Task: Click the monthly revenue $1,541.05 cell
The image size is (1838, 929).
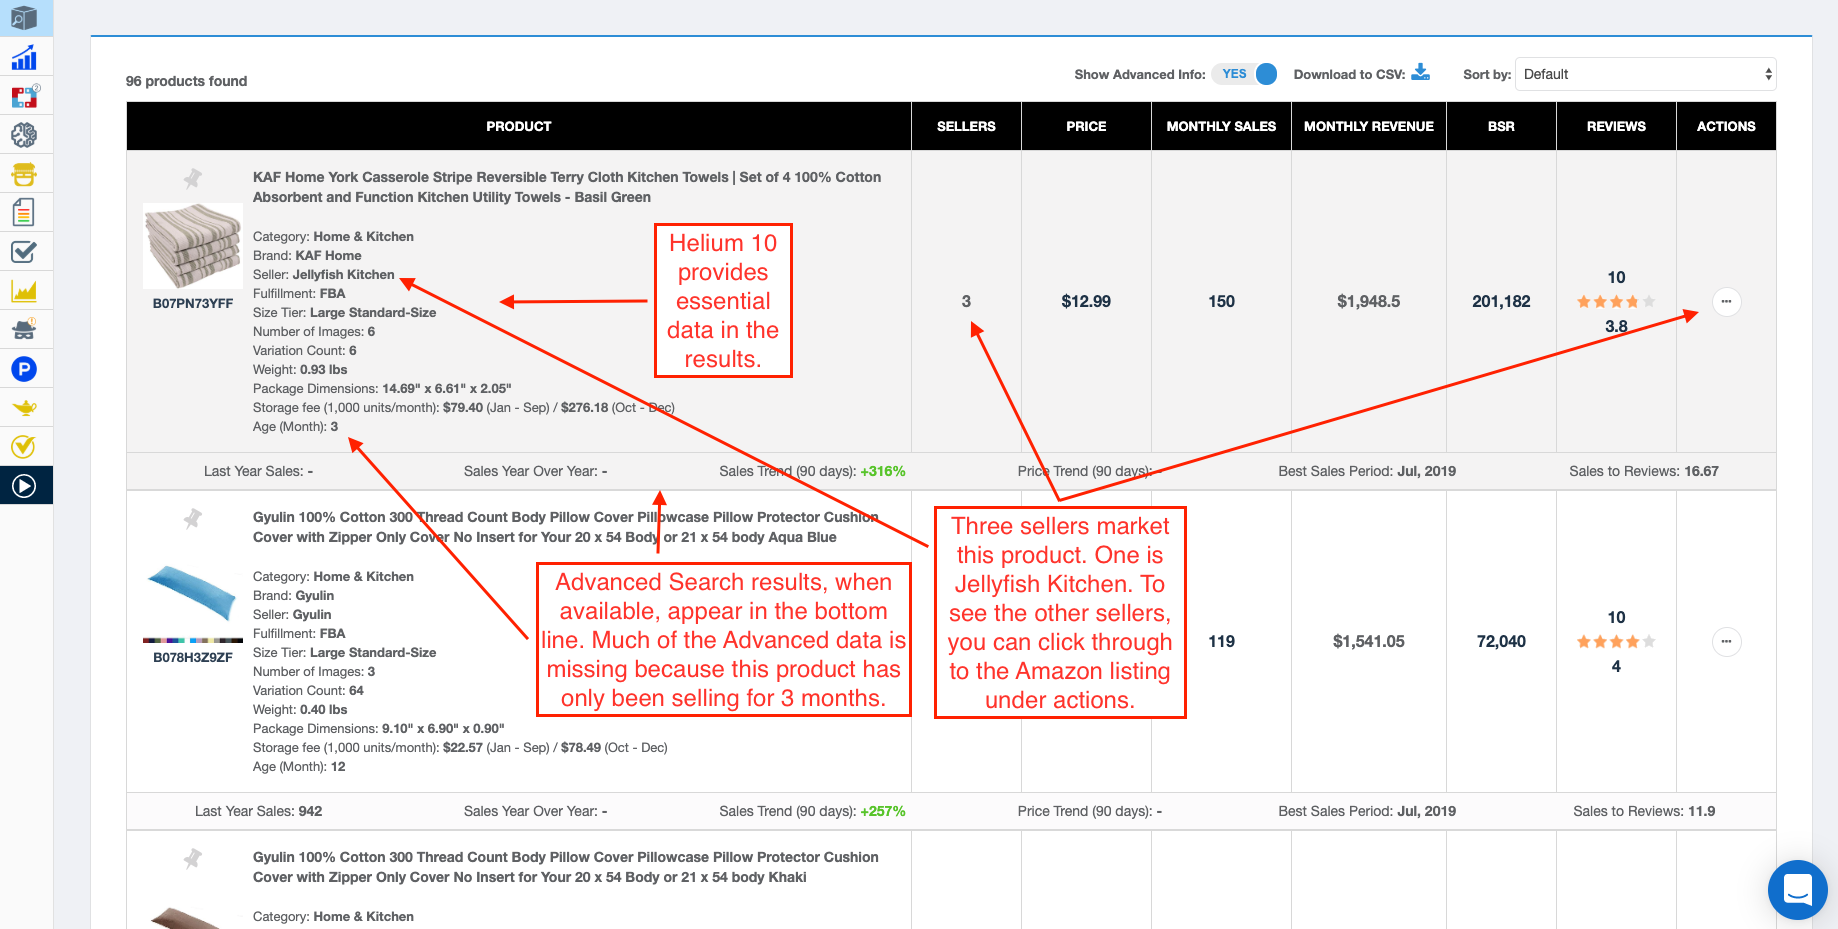Action: point(1369,641)
